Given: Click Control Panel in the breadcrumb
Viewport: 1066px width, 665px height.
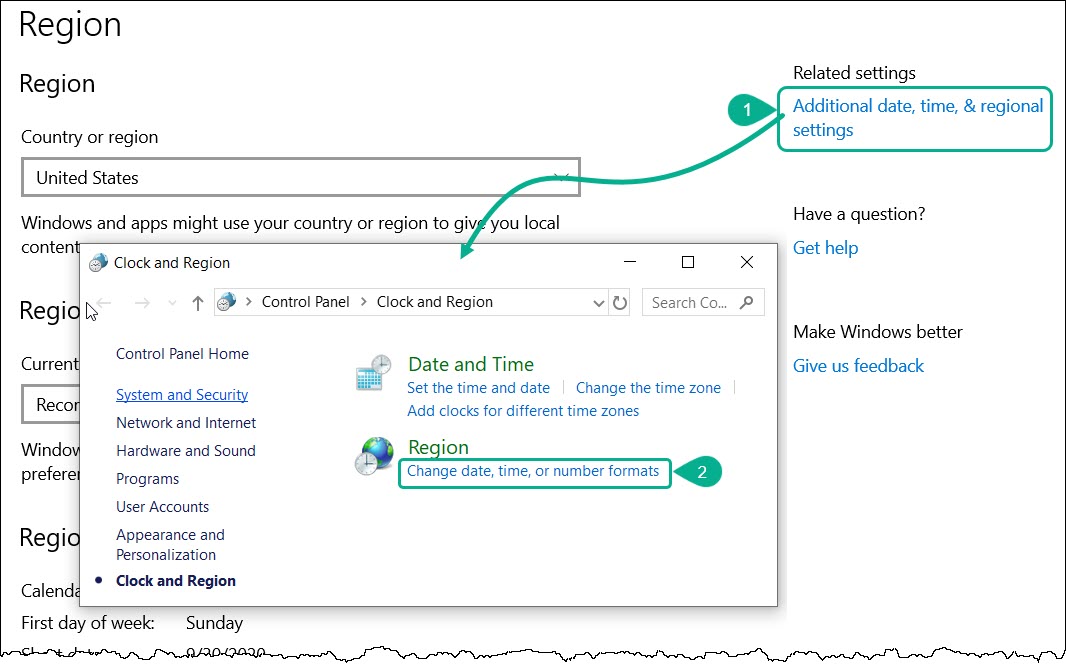Looking at the screenshot, I should coord(306,302).
